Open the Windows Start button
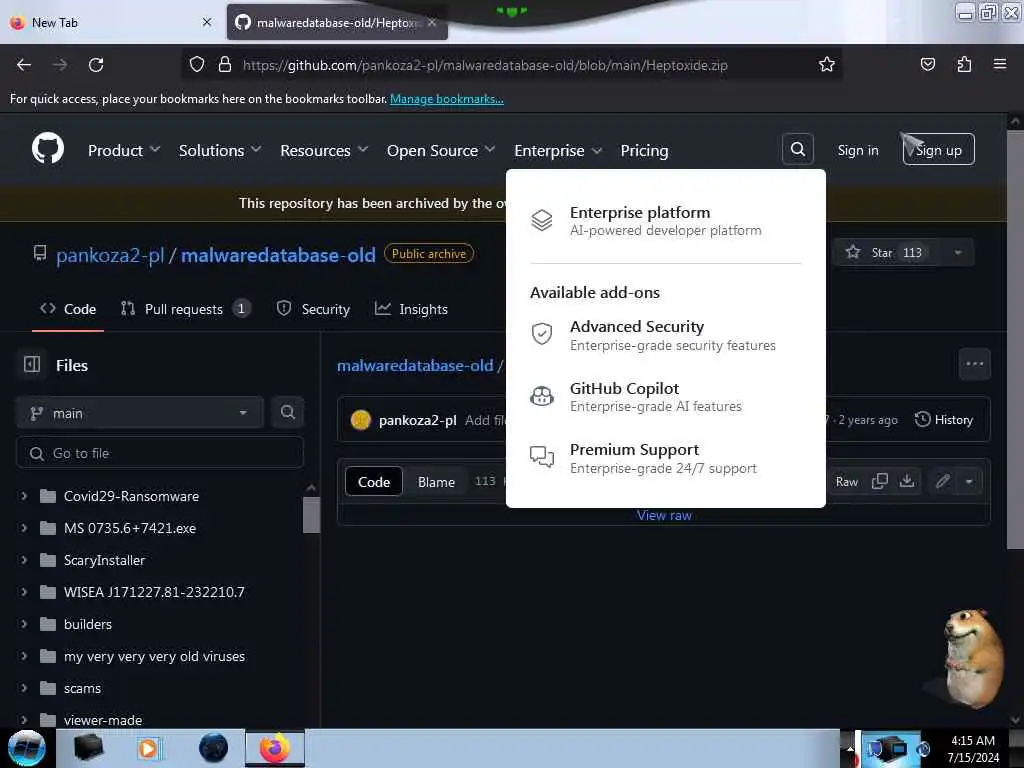This screenshot has height=768, width=1024. 27,748
